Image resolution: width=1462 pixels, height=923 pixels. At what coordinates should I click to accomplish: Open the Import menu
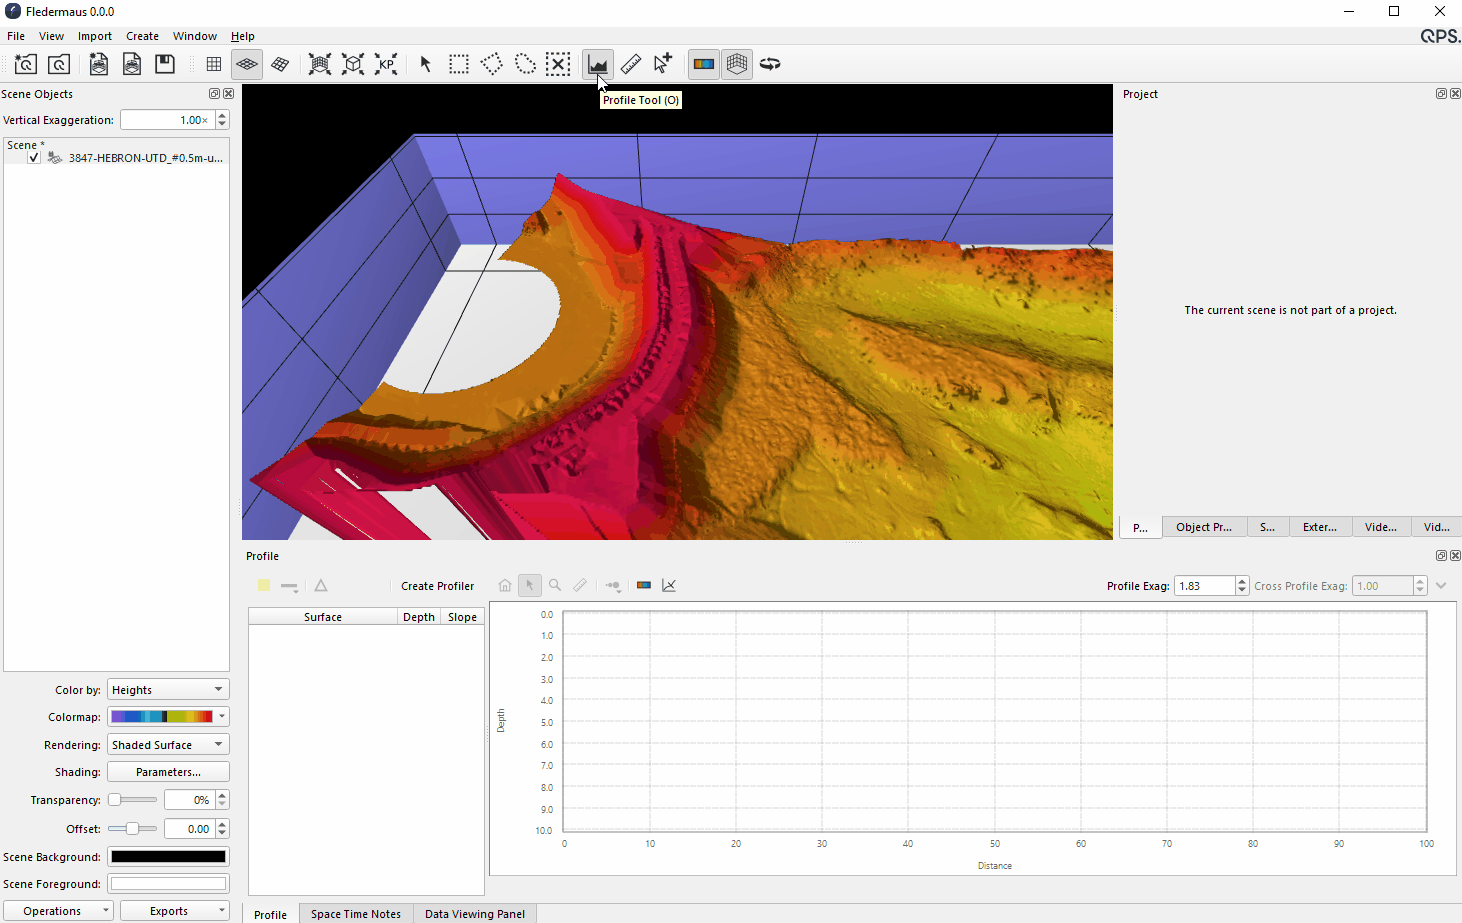95,36
